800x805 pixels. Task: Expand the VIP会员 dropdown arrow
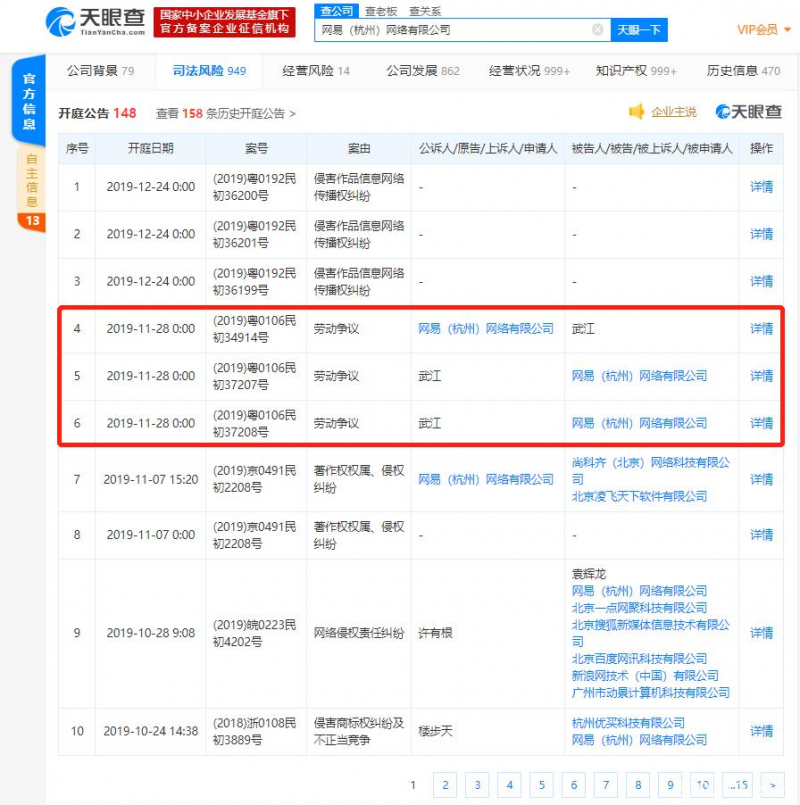click(x=787, y=30)
